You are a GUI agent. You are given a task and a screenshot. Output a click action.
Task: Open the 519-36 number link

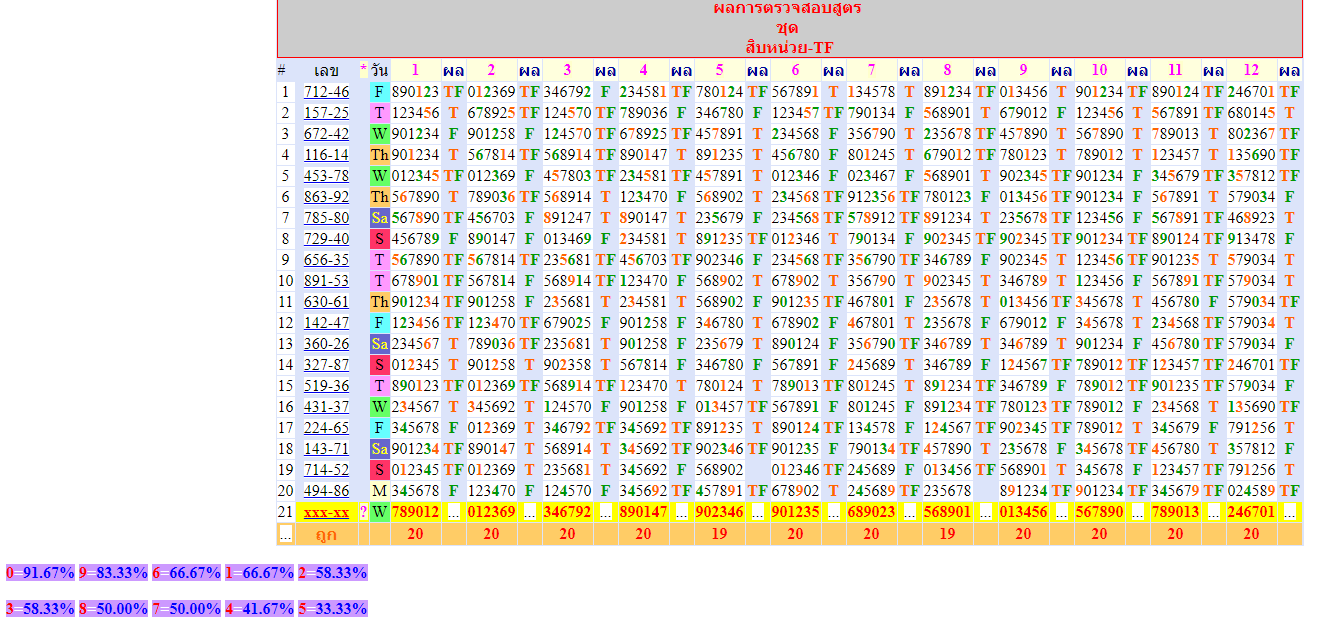(327, 386)
